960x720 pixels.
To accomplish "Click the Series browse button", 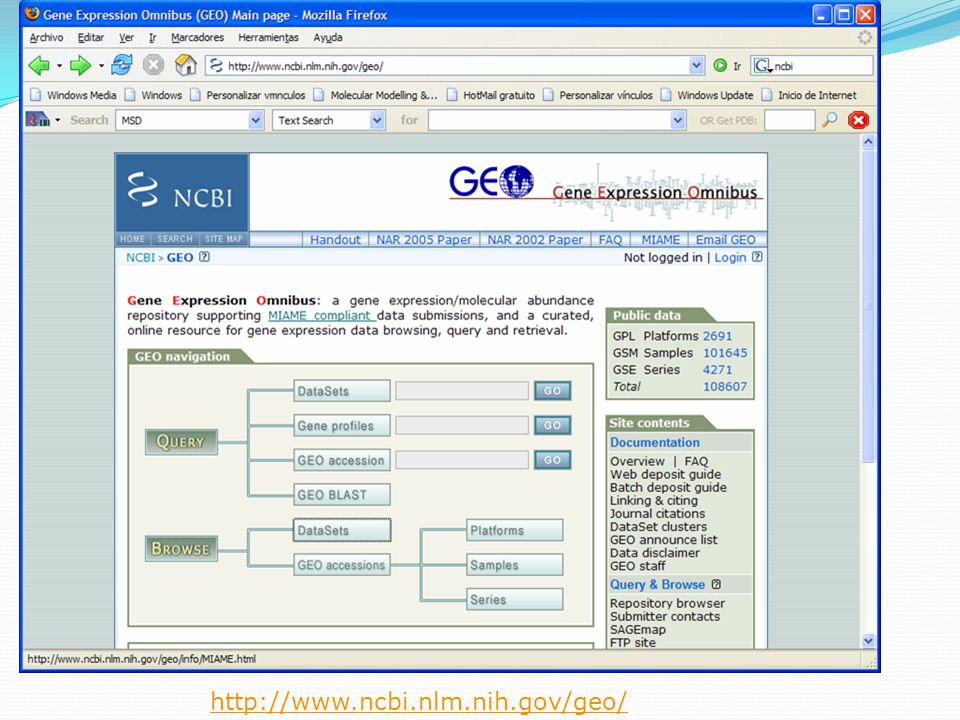I will point(514,599).
